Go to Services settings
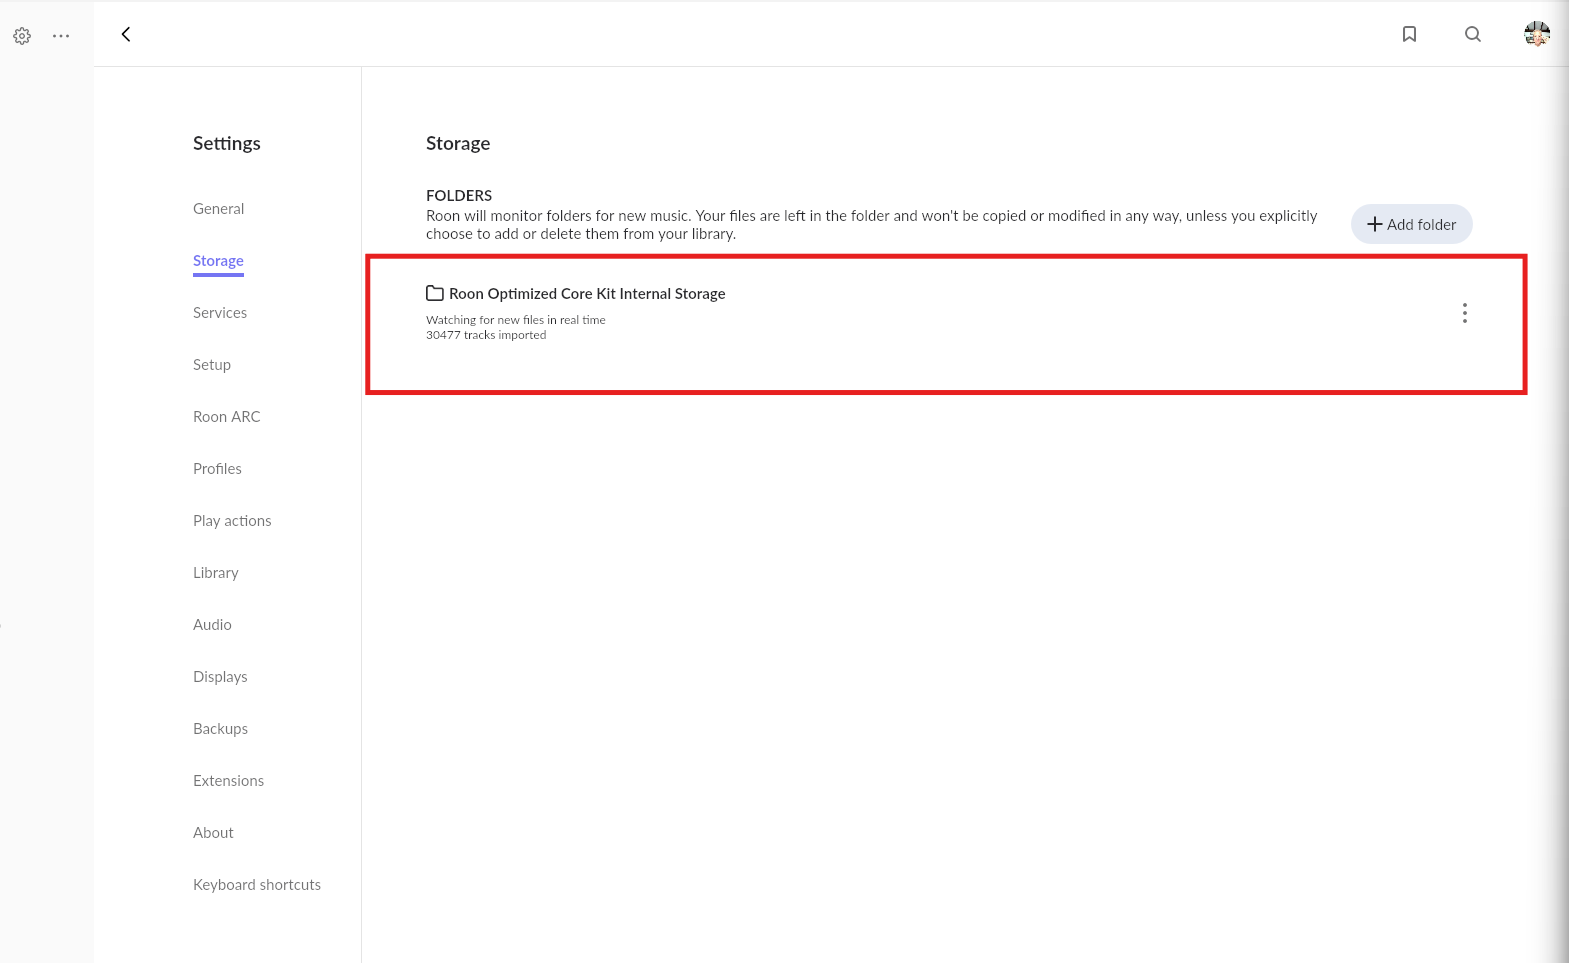This screenshot has width=1569, height=963. click(220, 313)
